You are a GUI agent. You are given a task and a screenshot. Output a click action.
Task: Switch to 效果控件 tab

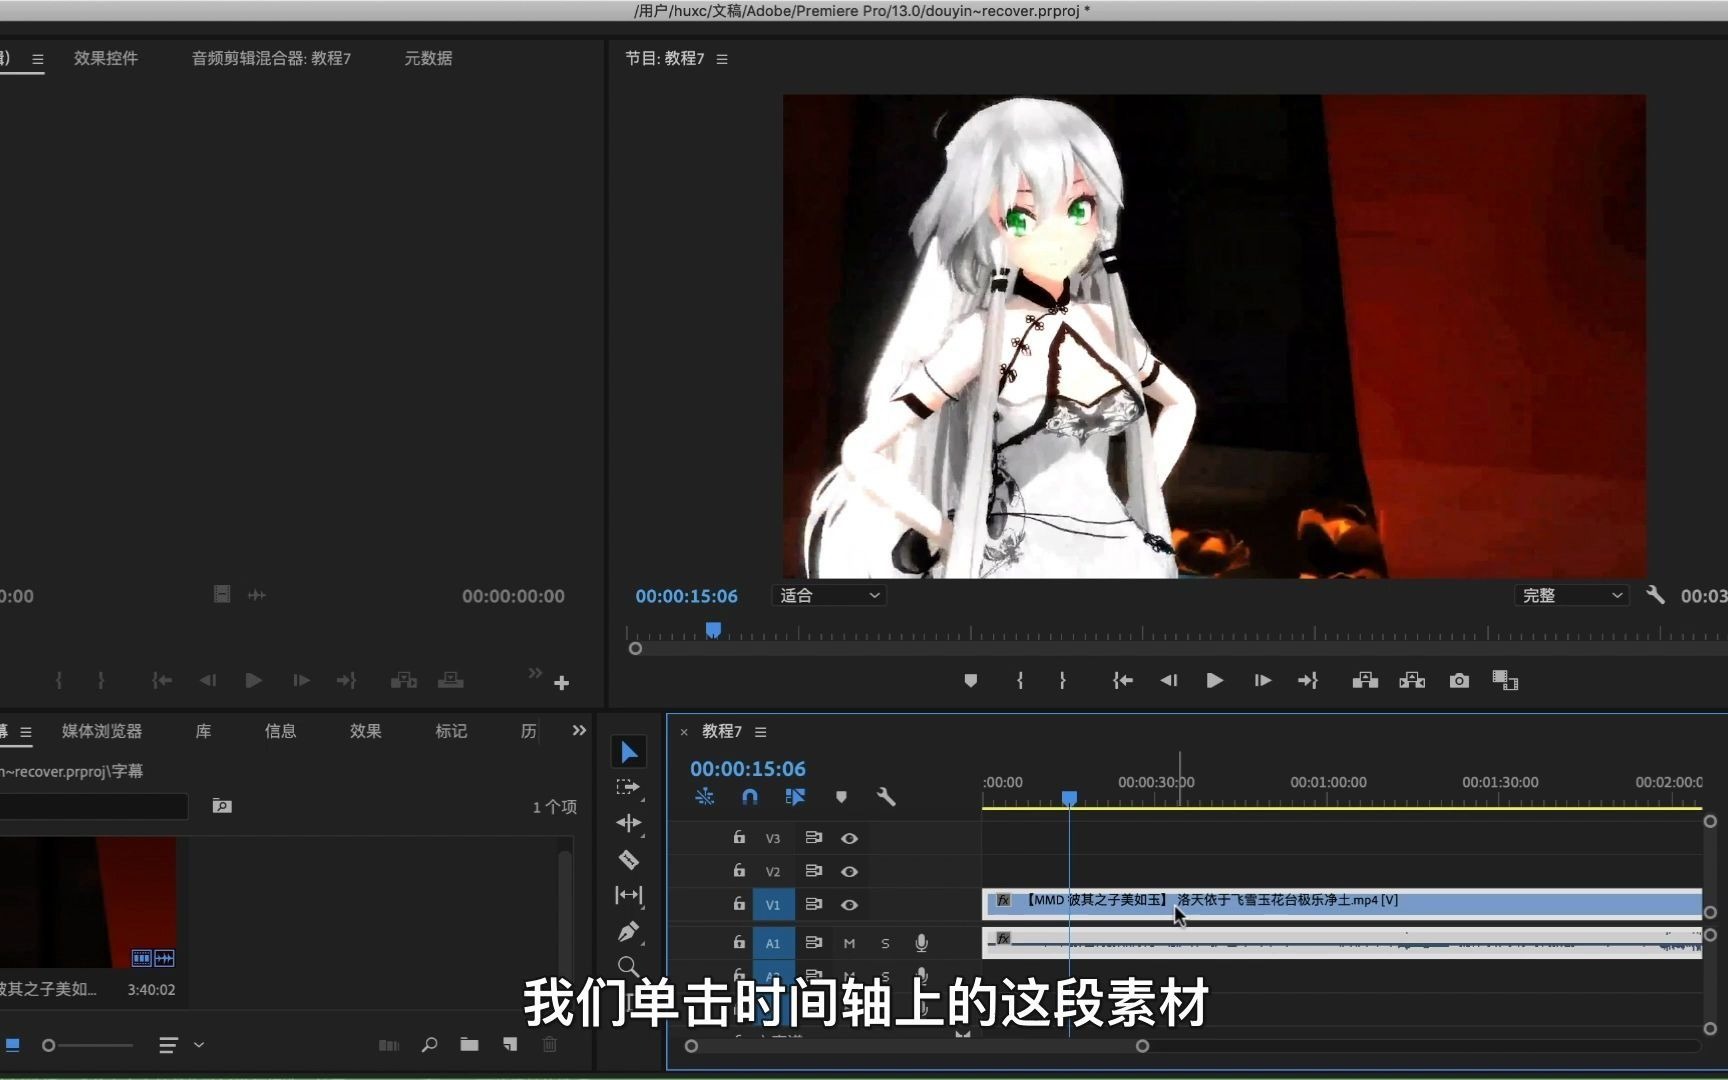point(106,58)
